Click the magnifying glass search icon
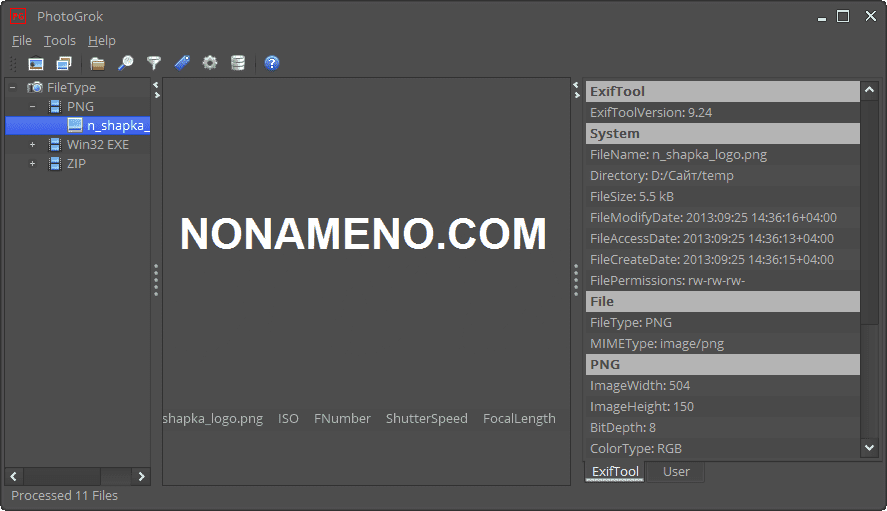887x511 pixels. click(x=125, y=63)
